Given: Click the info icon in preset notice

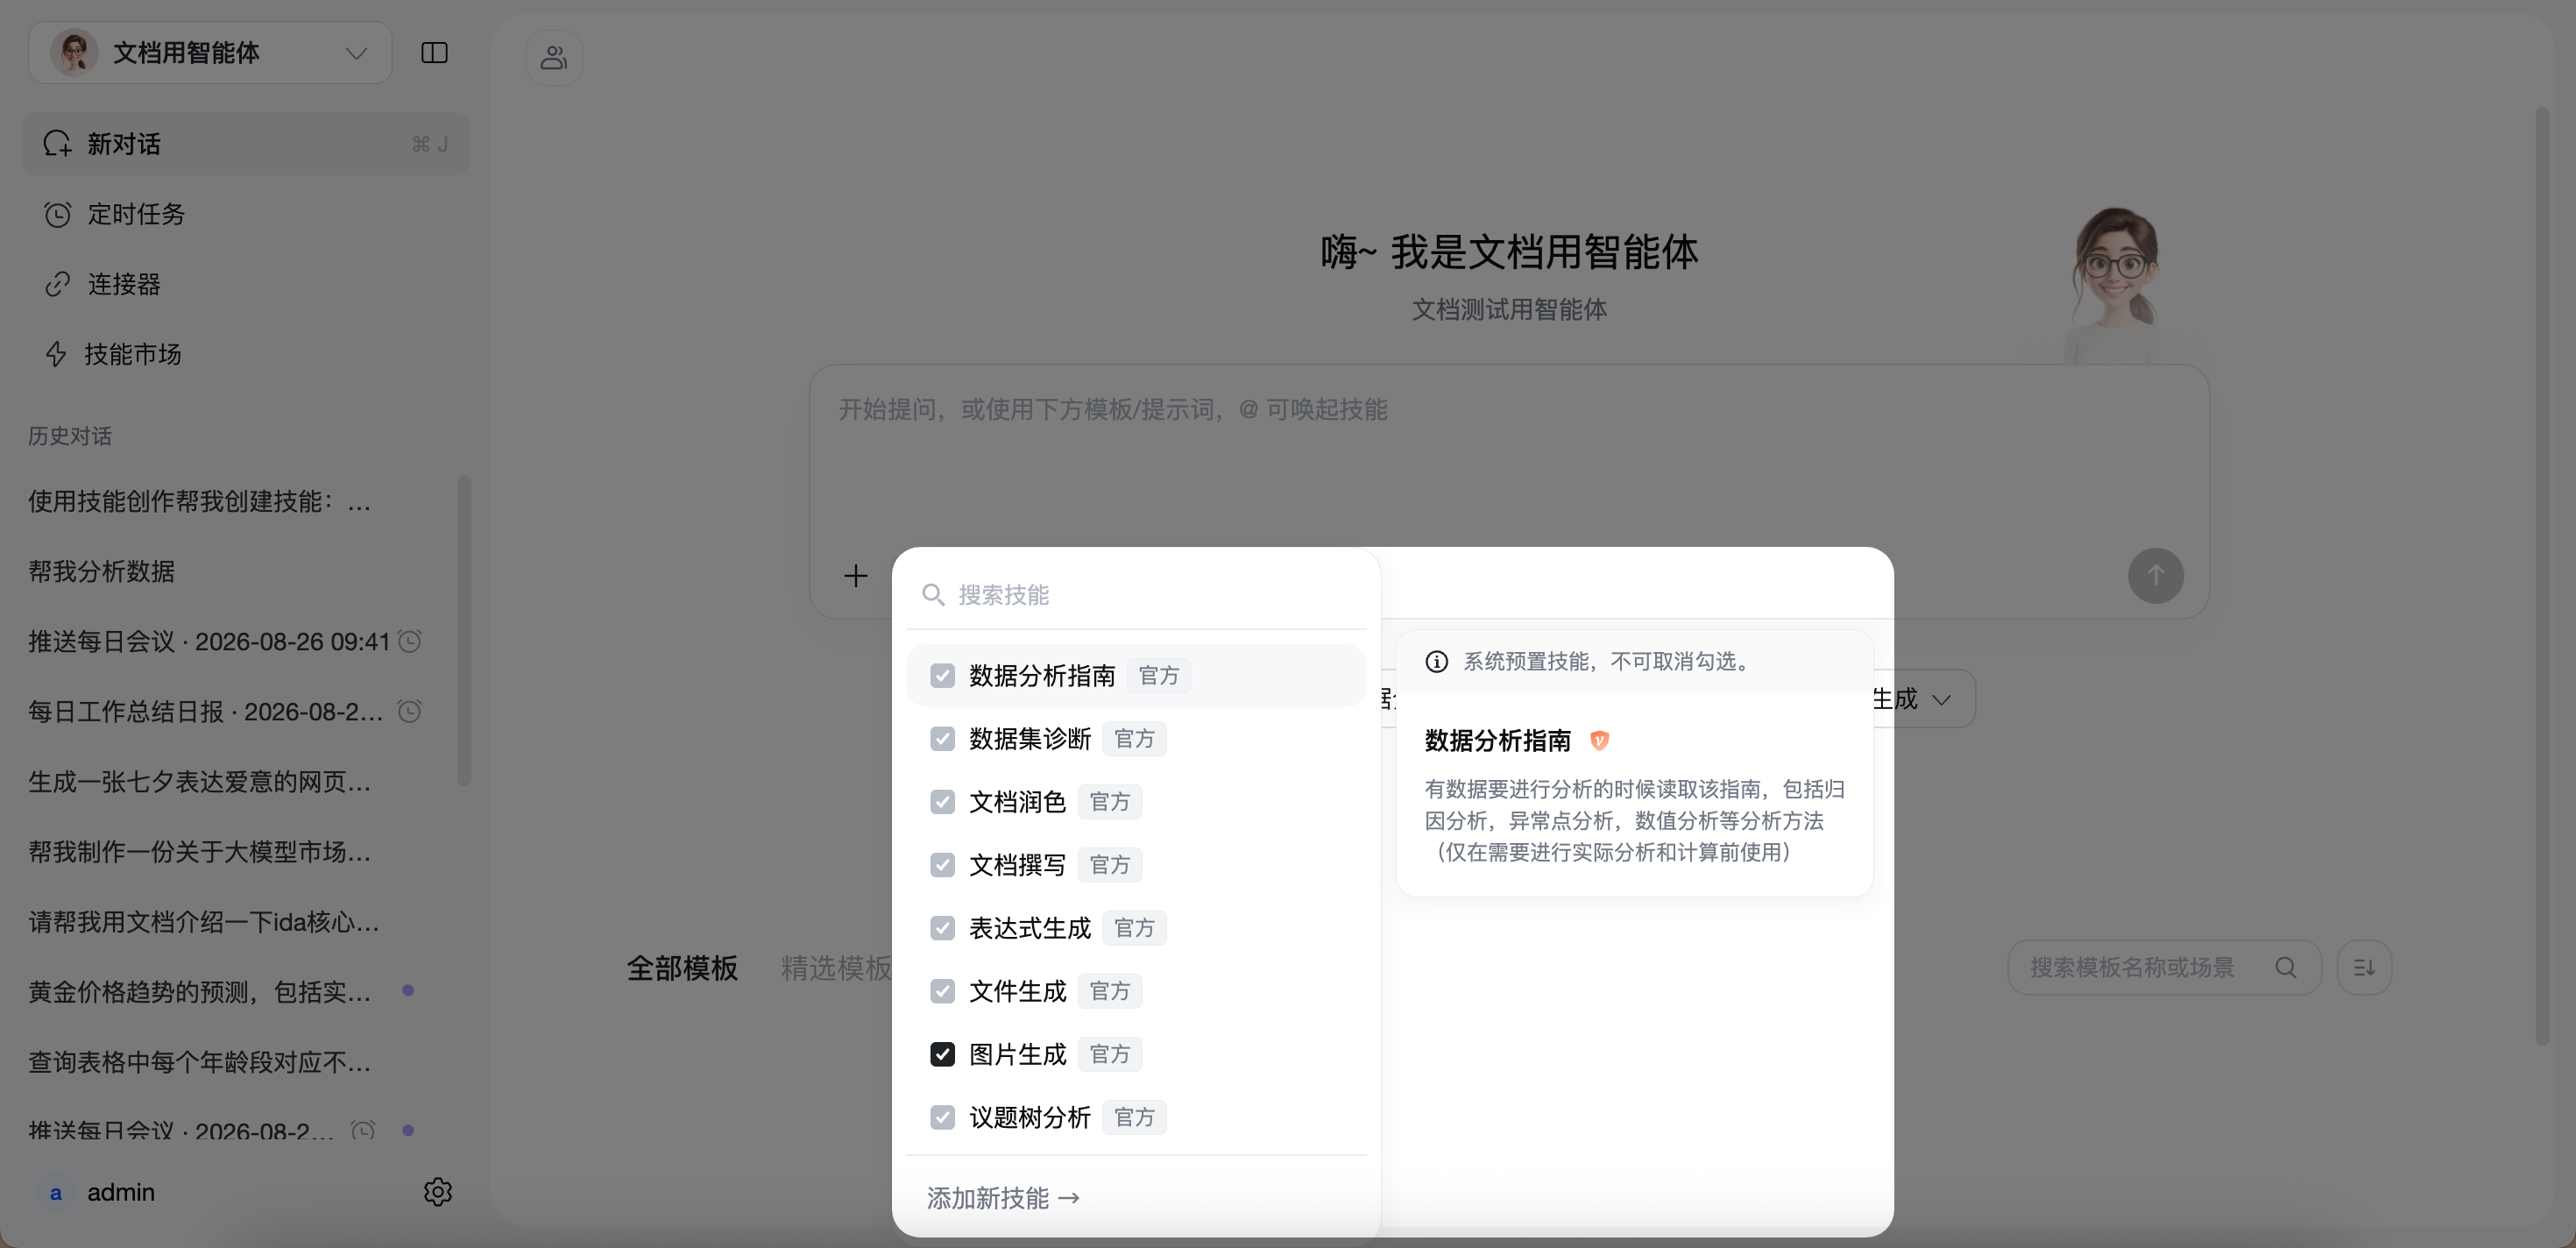Looking at the screenshot, I should [x=1436, y=662].
